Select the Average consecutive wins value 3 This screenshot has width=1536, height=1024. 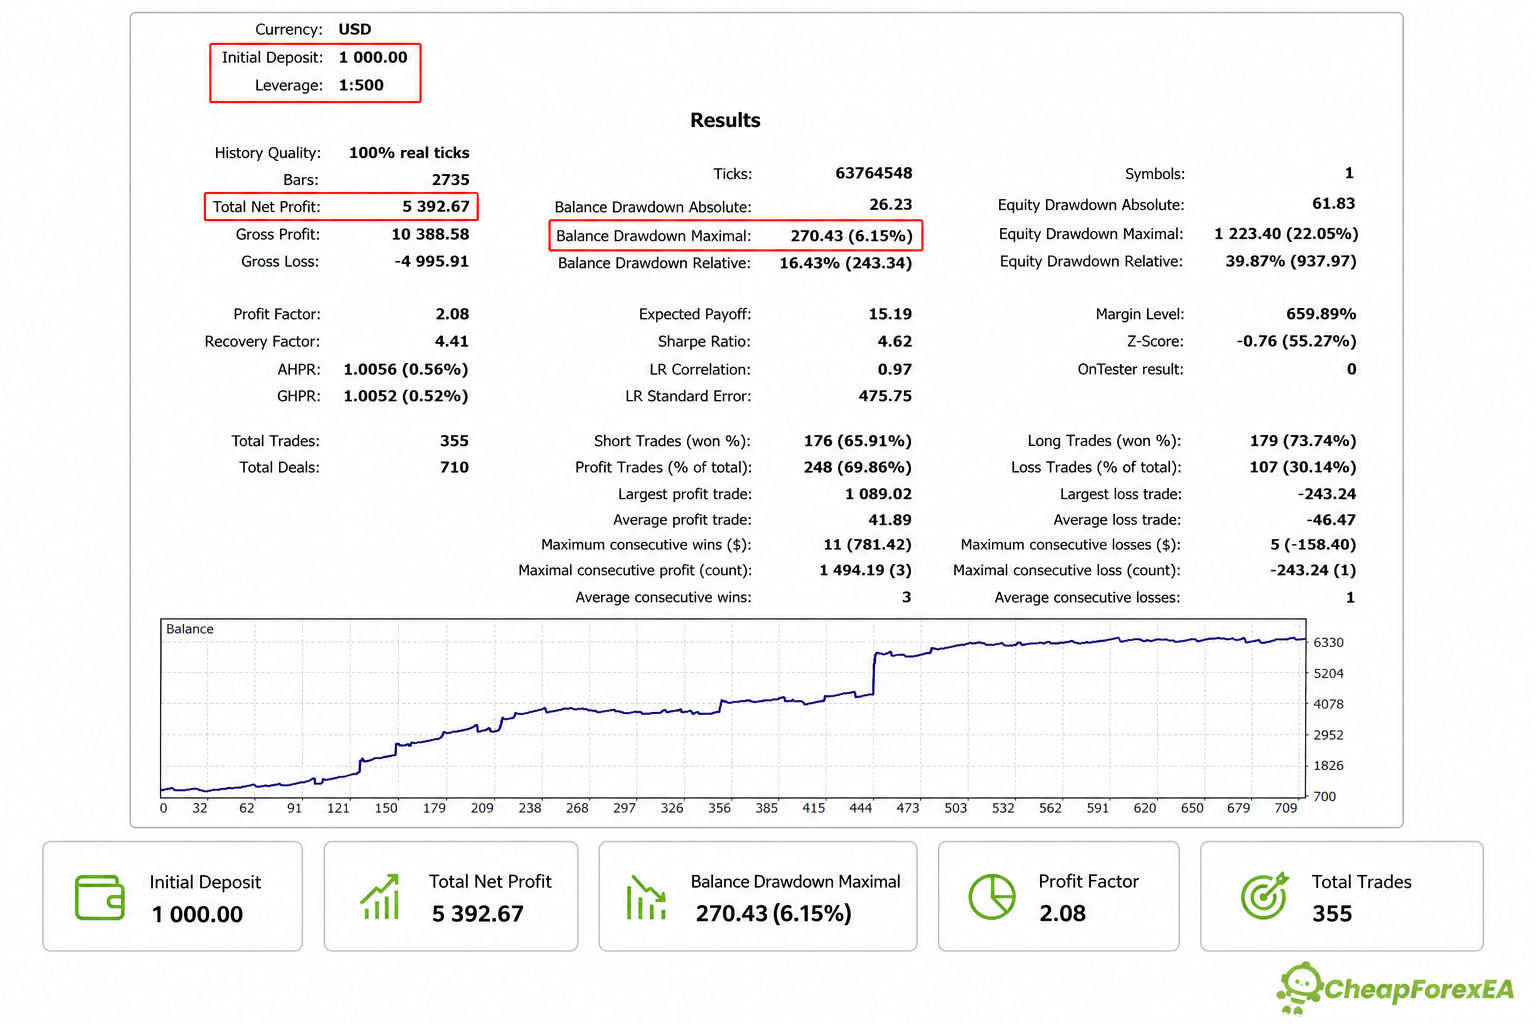[907, 597]
